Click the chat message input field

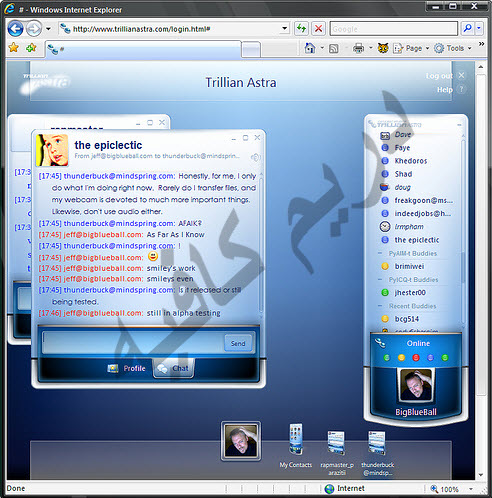tap(133, 342)
